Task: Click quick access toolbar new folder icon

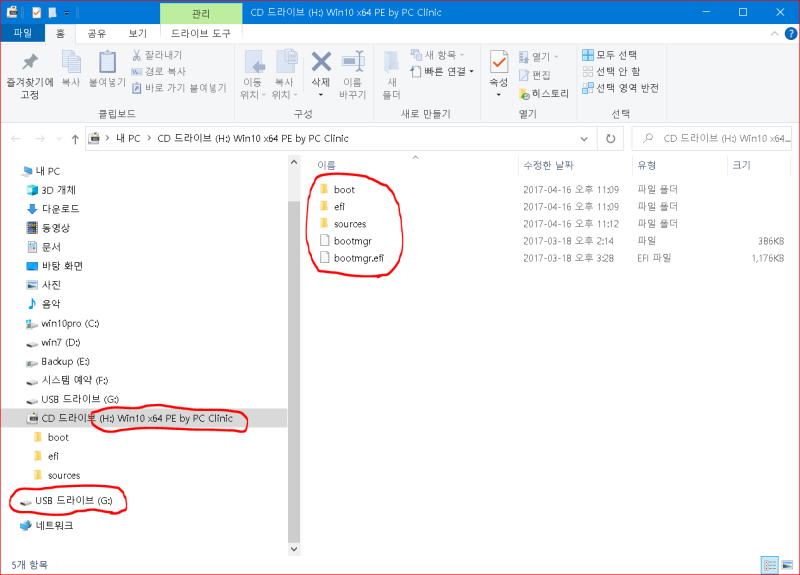Action: coord(53,12)
